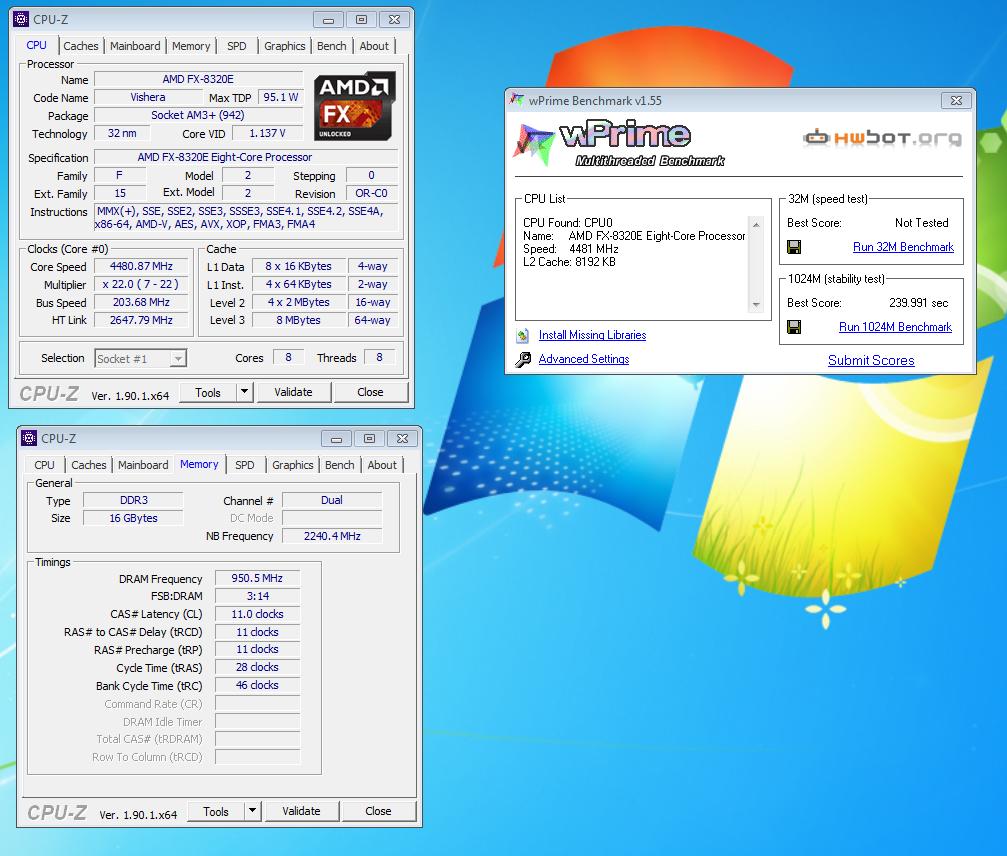Click the Bus Speed value 203.68 MHz

[141, 302]
